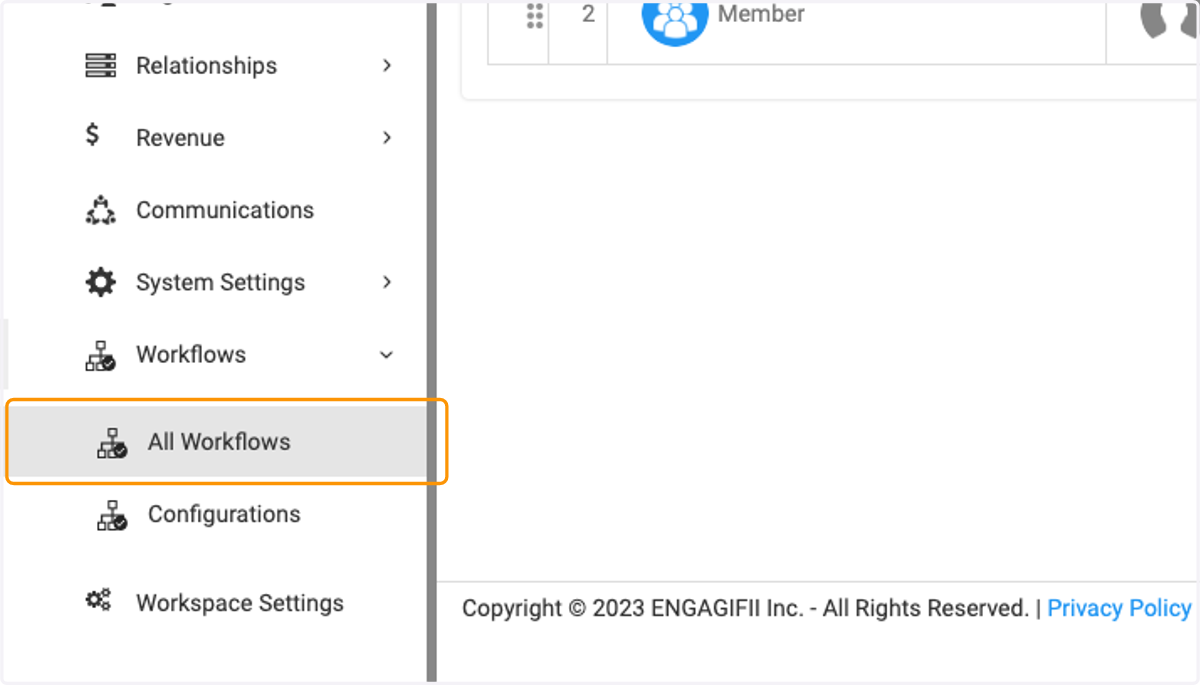Click the Configurations hierarchy icon
This screenshot has width=1200, height=685.
pyautogui.click(x=112, y=514)
